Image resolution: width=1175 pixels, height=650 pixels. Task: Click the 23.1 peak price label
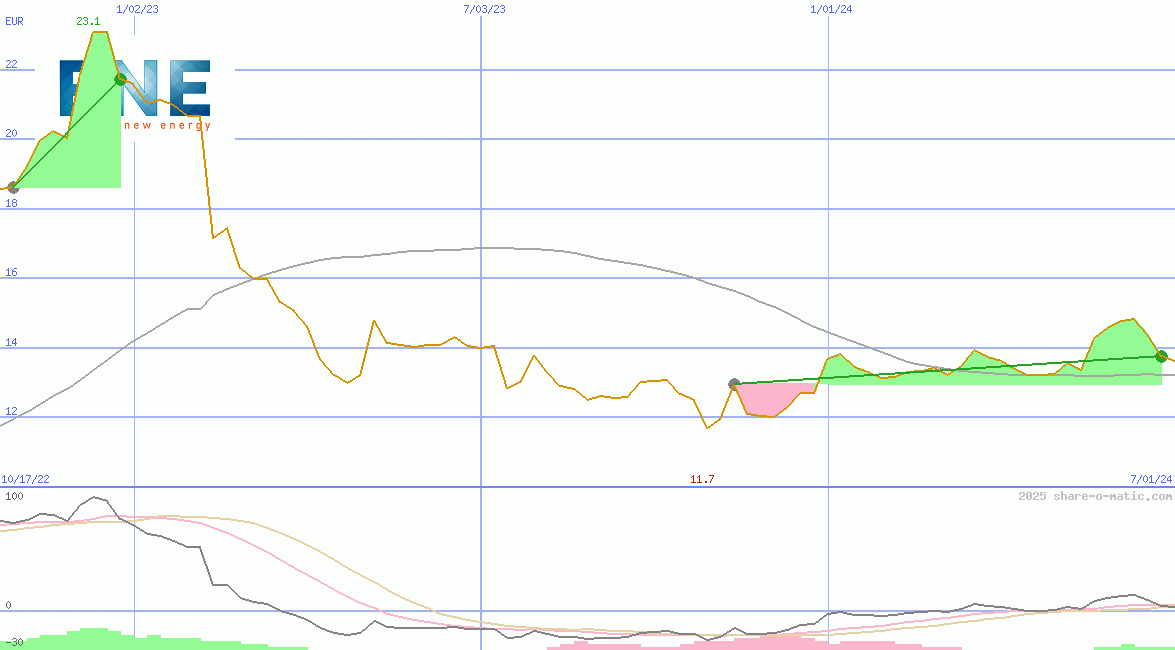(87, 21)
